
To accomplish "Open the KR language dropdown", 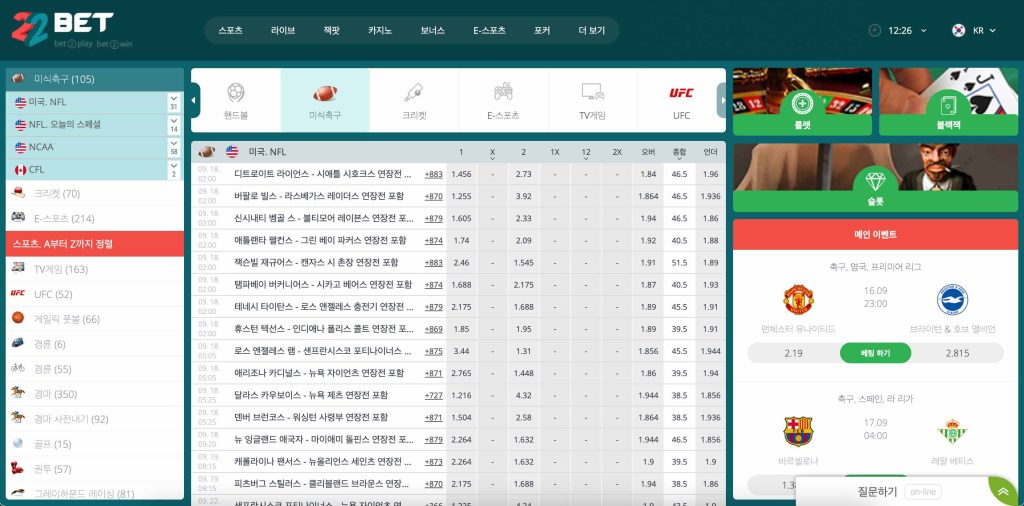I will point(984,30).
